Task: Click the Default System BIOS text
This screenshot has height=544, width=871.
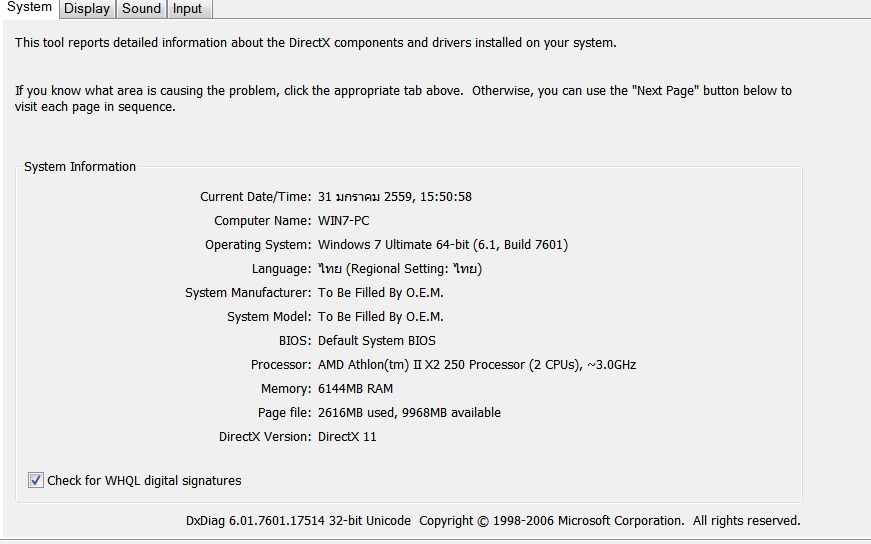Action: (x=376, y=341)
